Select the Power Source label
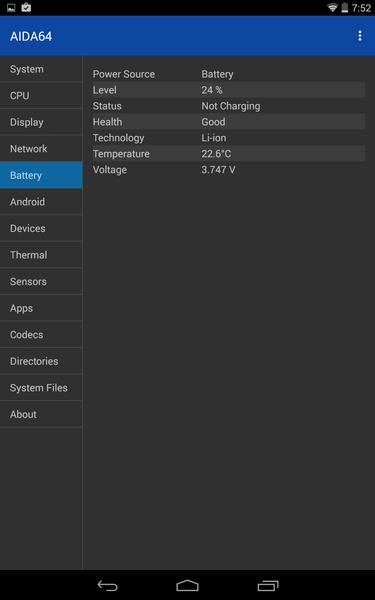Image resolution: width=375 pixels, height=600 pixels. [124, 74]
